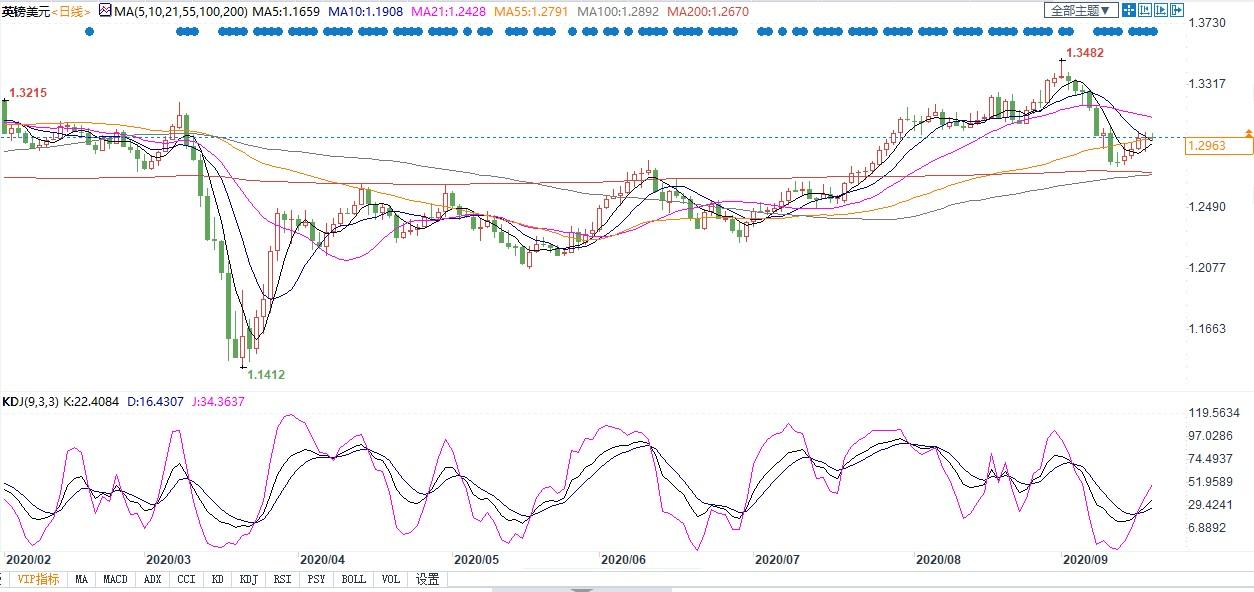Screen dimensions: 1254x592
Task: Click the 英镑美元 symbol name
Action: pos(25,10)
